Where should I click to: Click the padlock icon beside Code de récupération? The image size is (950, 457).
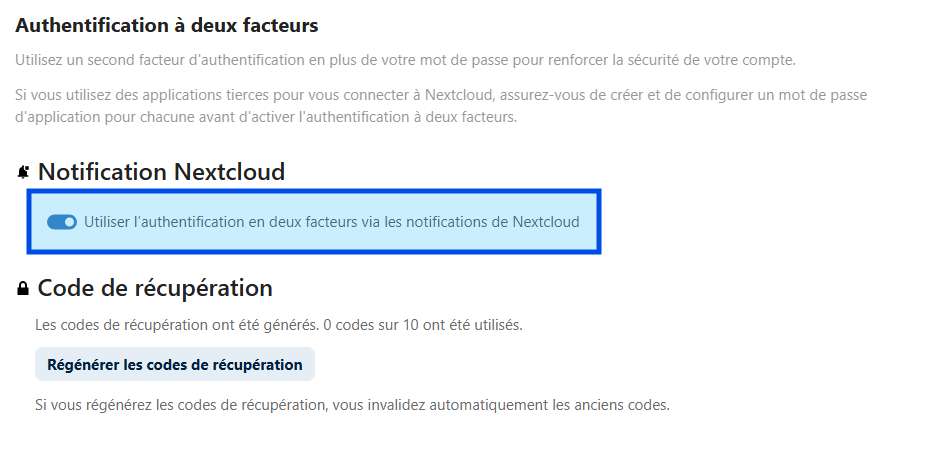click(22, 289)
